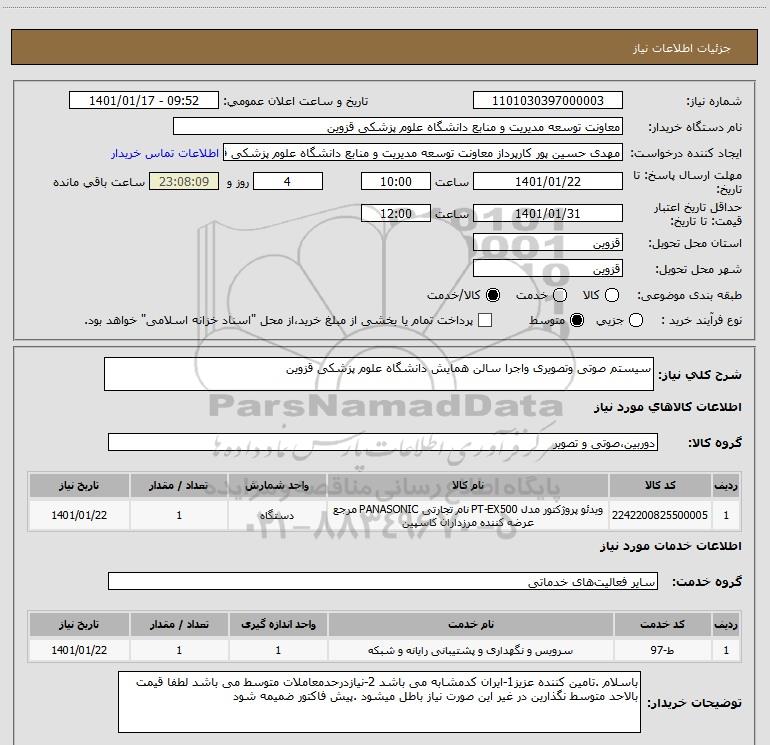Click the جزئیات اطلاعات نیاز header title
This screenshot has height=745, width=770.
(x=681, y=48)
